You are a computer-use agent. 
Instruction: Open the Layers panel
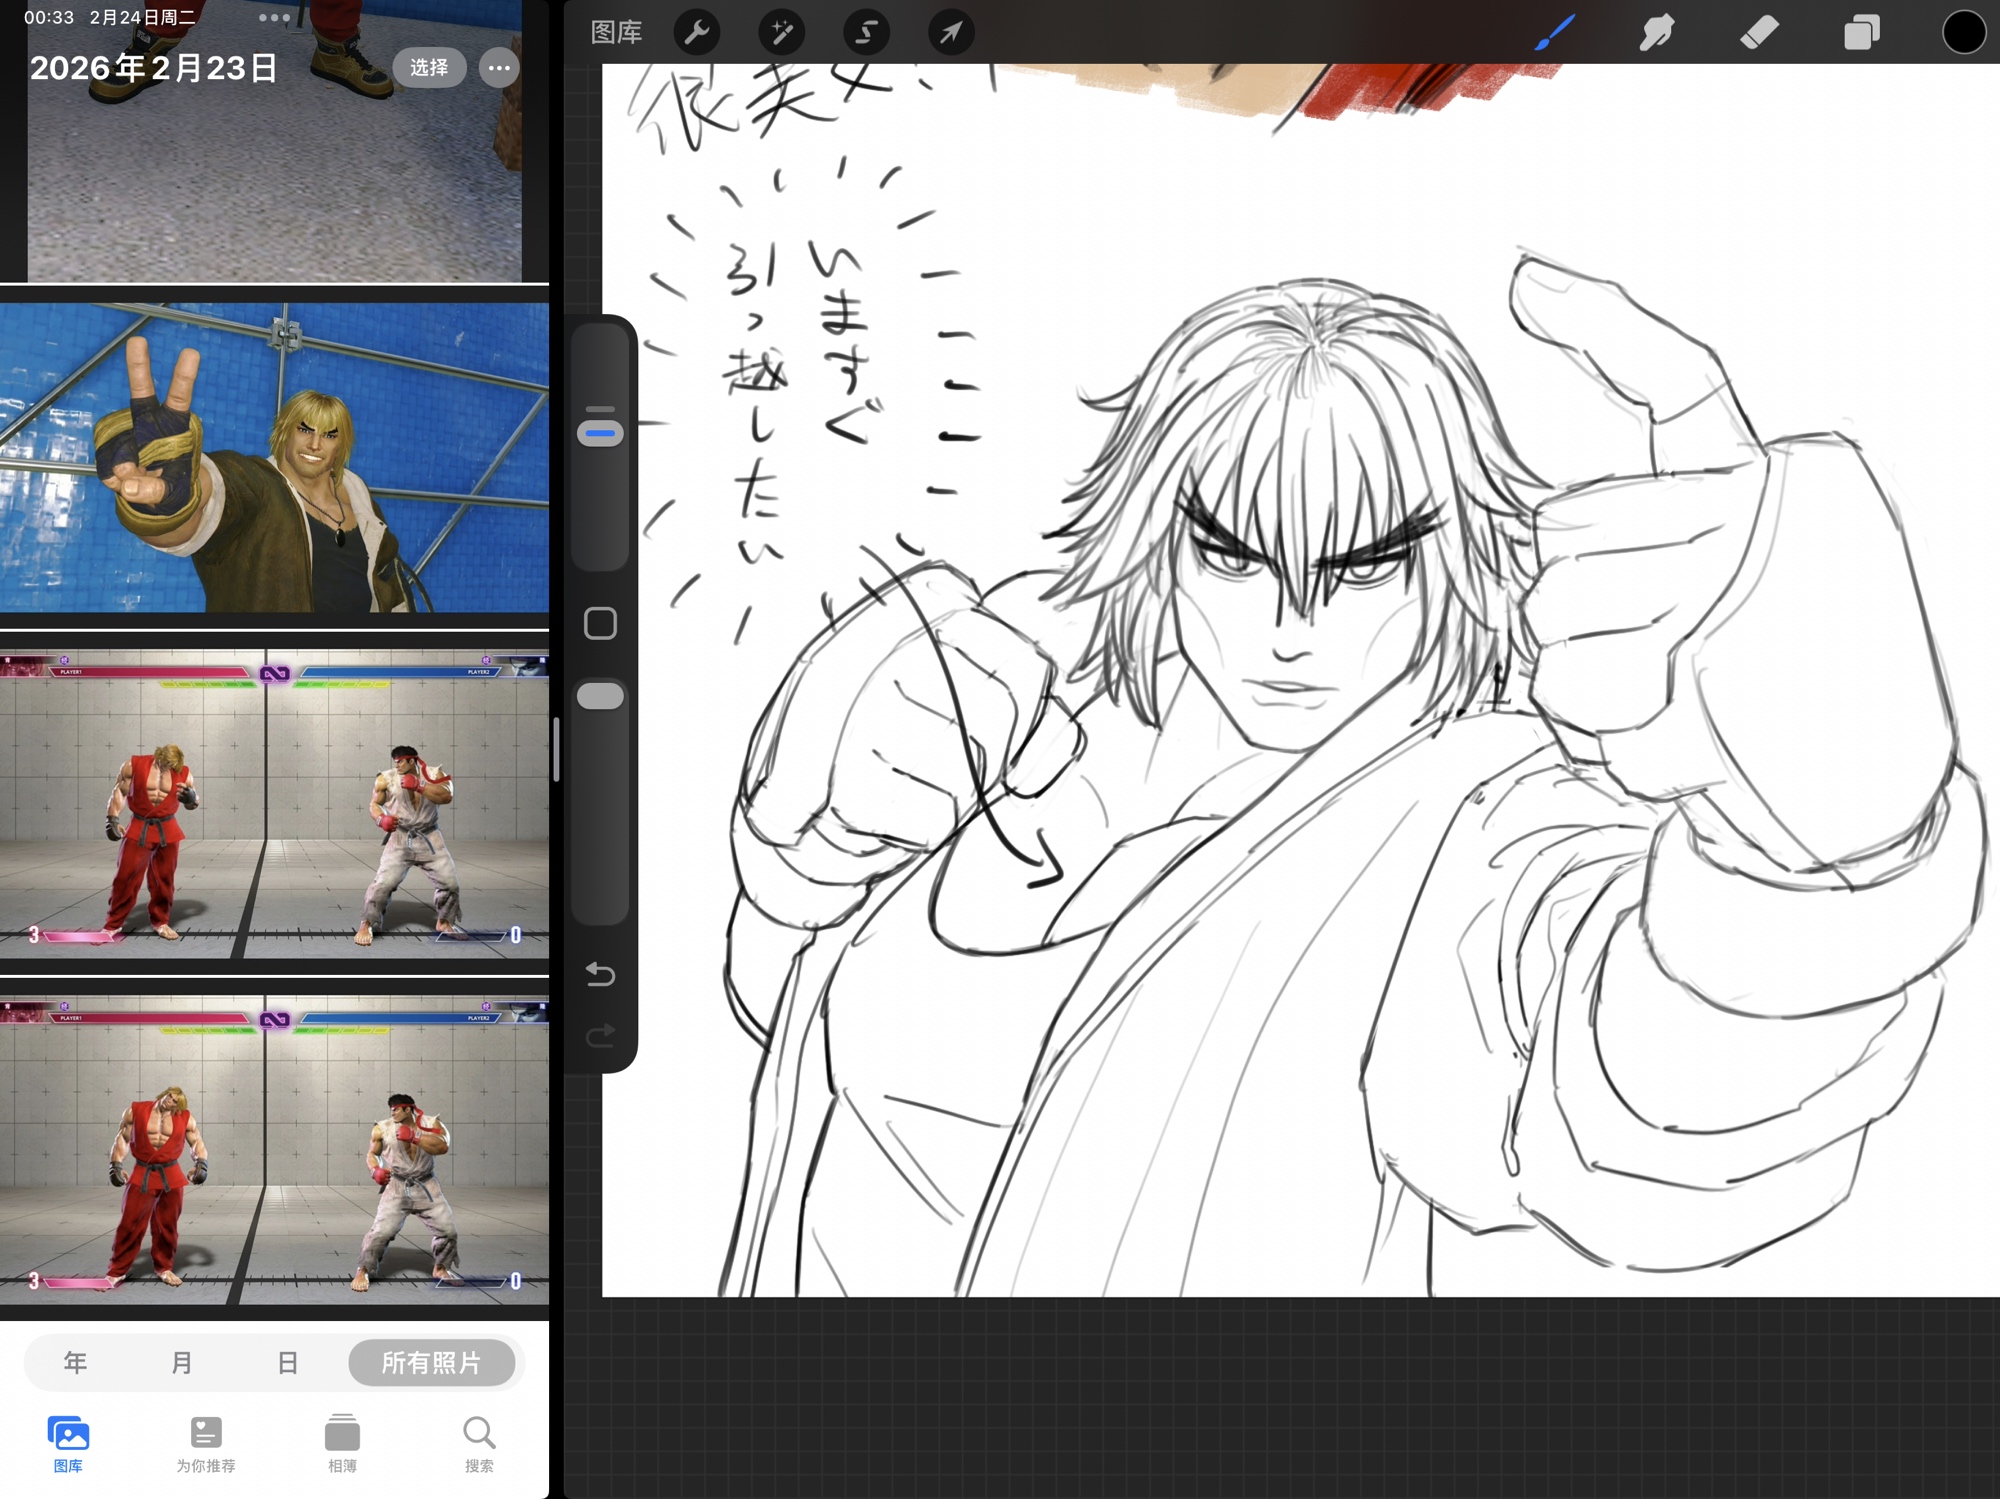pos(1861,33)
